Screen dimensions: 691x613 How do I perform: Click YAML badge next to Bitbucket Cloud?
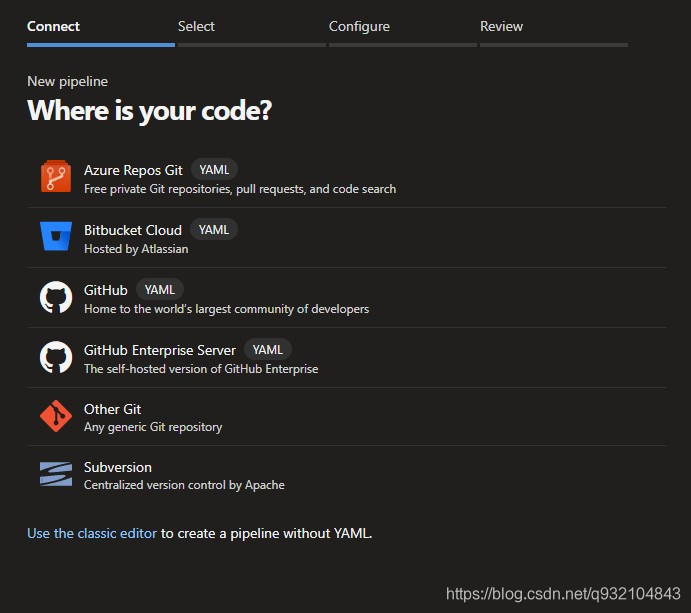(x=214, y=230)
